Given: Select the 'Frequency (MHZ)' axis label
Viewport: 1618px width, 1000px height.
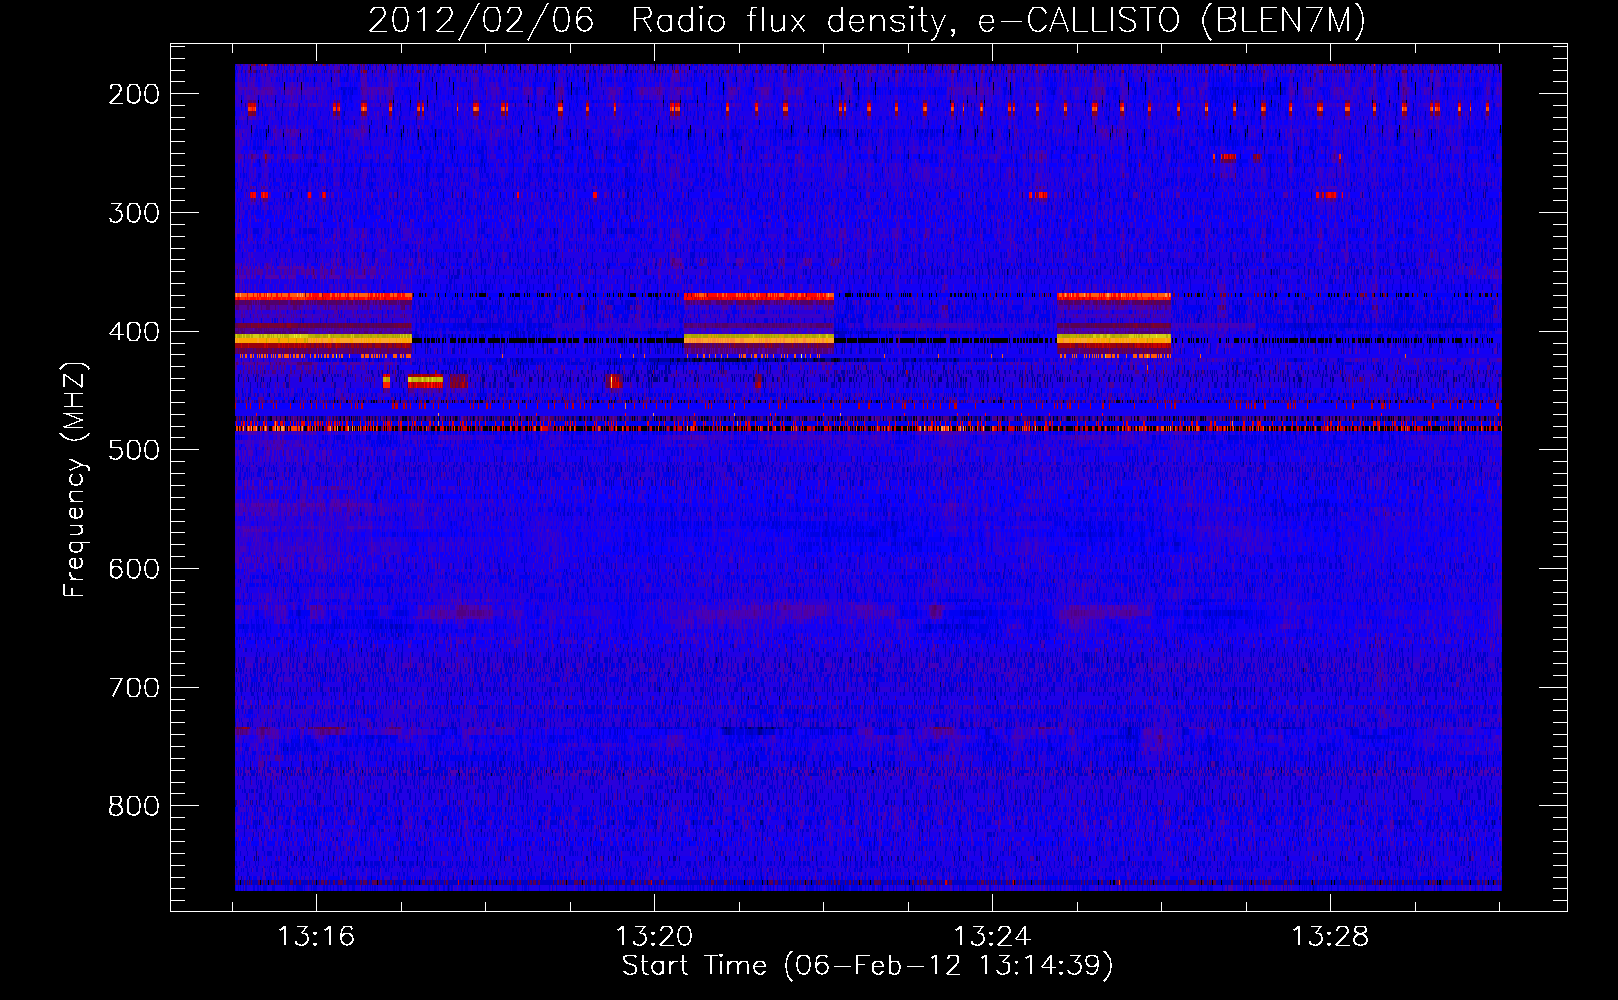Looking at the screenshot, I should tap(75, 478).
